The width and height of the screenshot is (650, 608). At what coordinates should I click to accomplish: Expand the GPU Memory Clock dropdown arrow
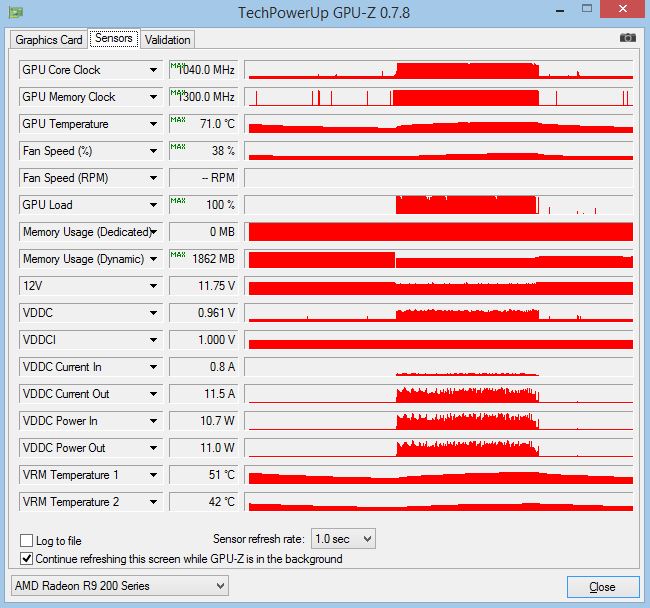click(x=153, y=97)
